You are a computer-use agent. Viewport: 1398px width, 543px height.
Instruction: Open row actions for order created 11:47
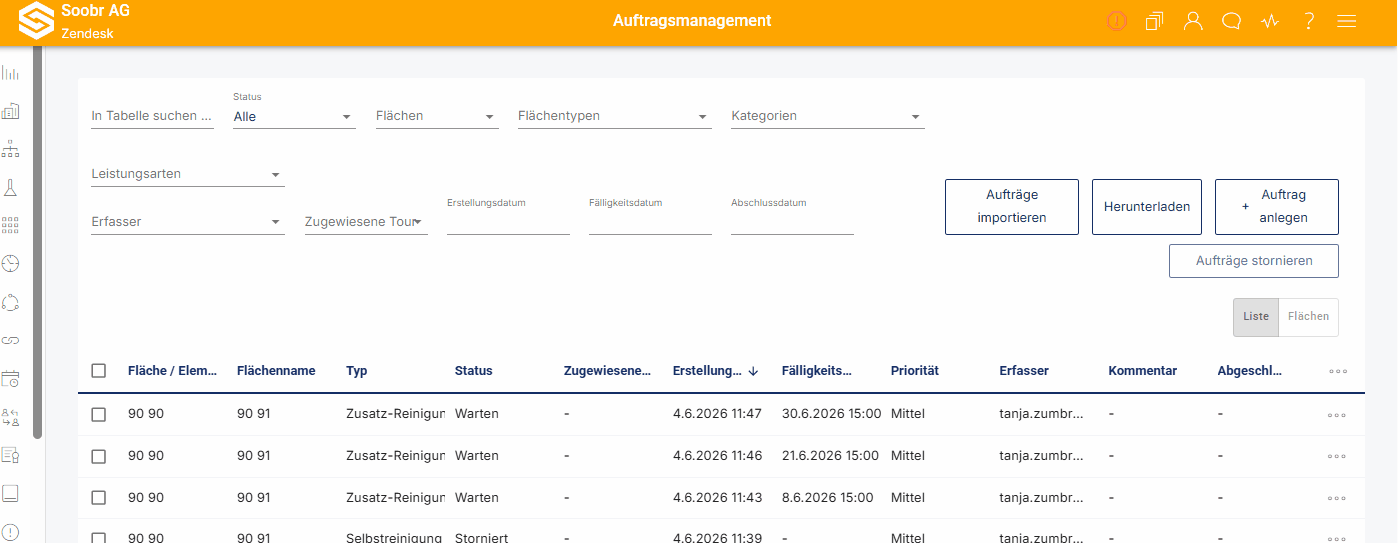[1337, 414]
